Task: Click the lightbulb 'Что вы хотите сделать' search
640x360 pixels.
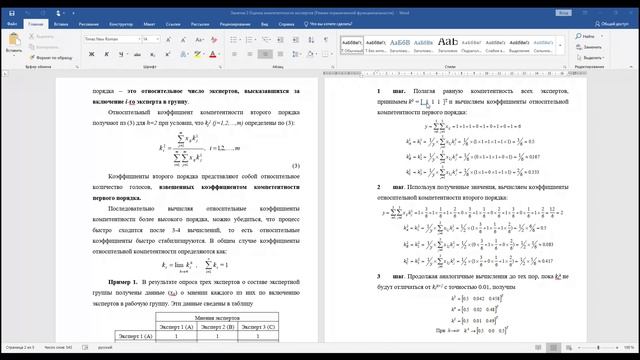Action: click(x=328, y=24)
